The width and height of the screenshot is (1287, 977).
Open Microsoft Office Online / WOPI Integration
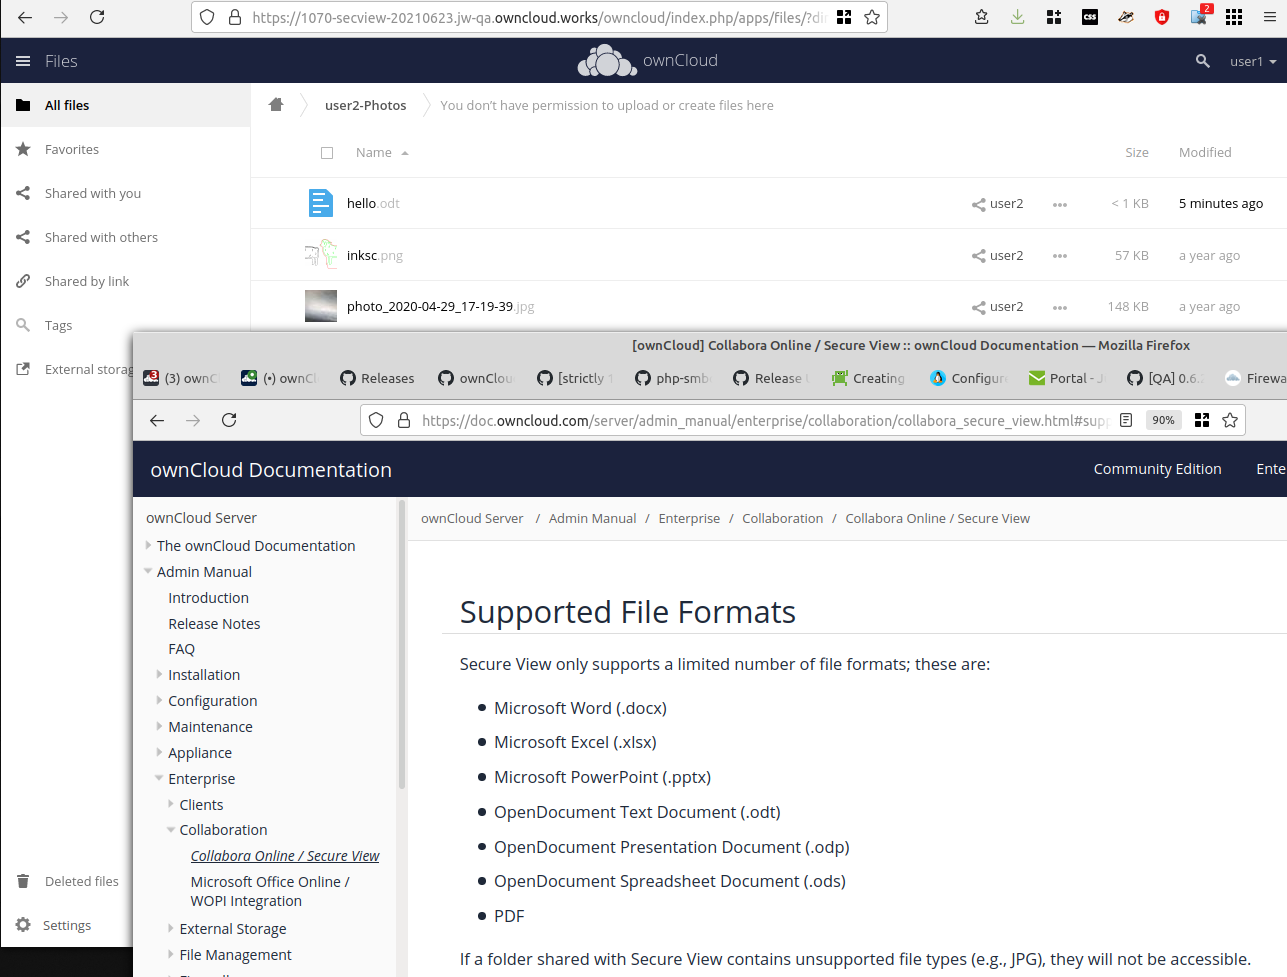click(270, 891)
